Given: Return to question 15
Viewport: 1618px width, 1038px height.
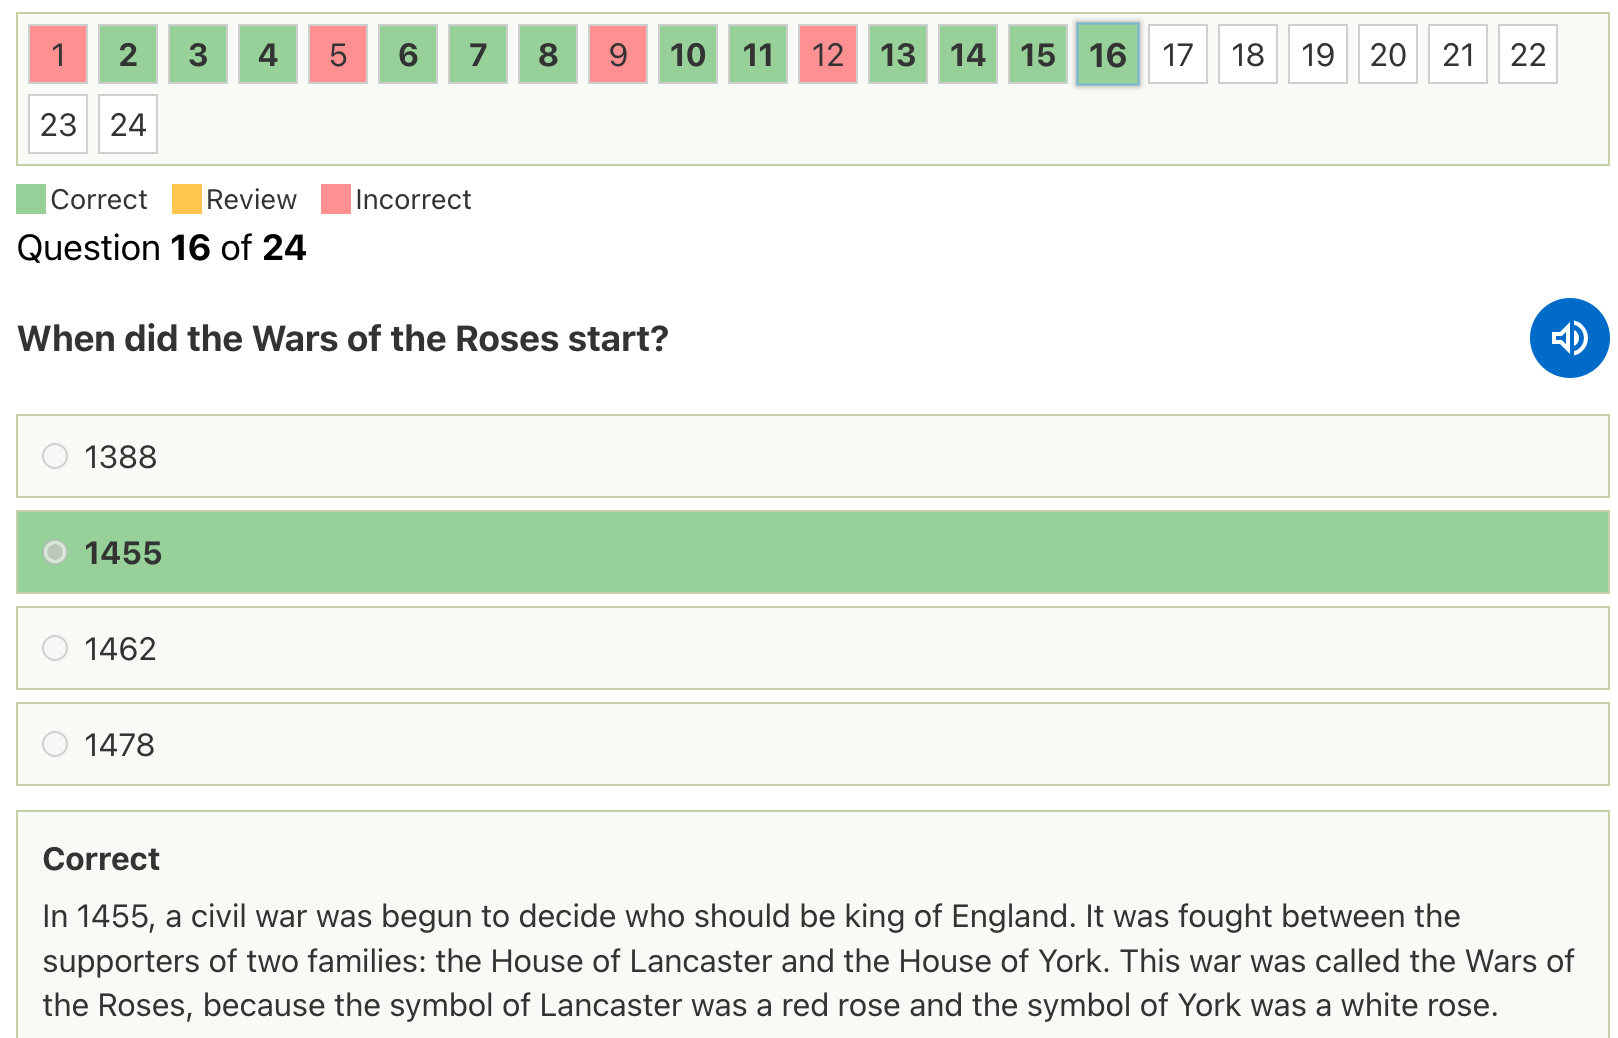Looking at the screenshot, I should click(1038, 54).
